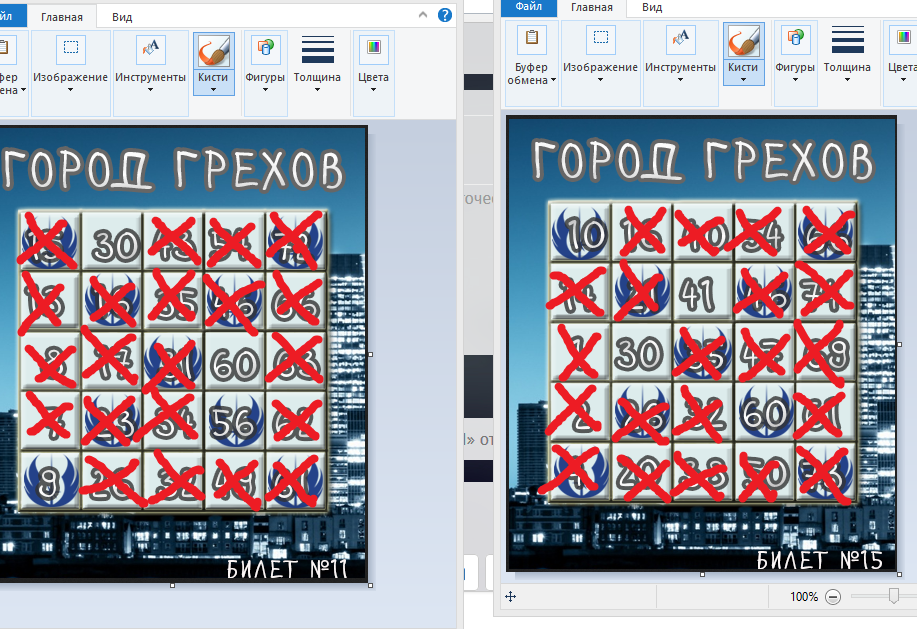
Task: Expand Изображение dropdown arrow in Билет №15 window
Action: coord(600,81)
